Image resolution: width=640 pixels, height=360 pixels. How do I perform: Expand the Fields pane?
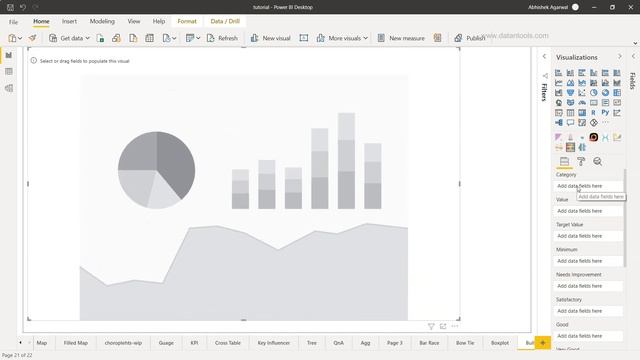(633, 56)
